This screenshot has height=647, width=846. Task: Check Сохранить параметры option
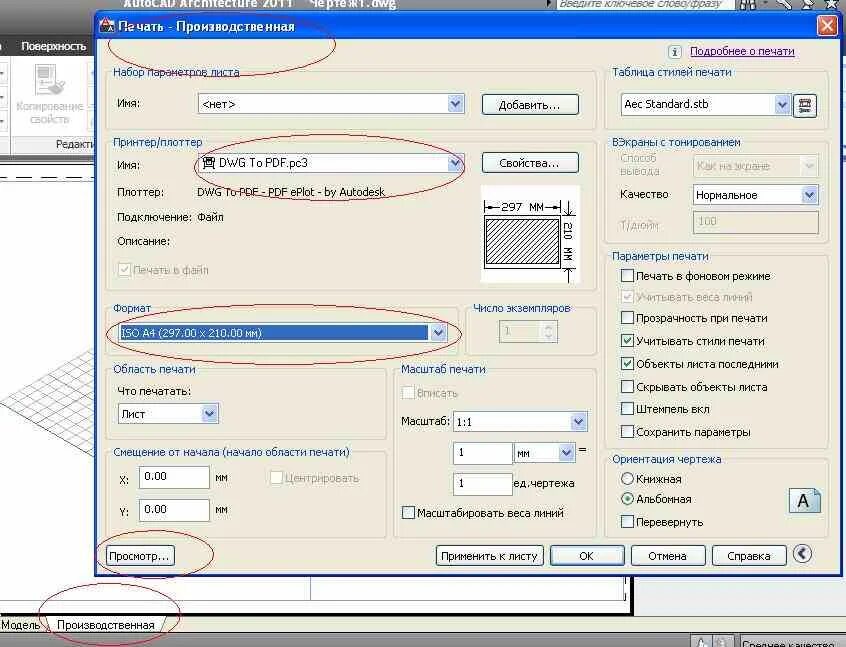point(627,432)
